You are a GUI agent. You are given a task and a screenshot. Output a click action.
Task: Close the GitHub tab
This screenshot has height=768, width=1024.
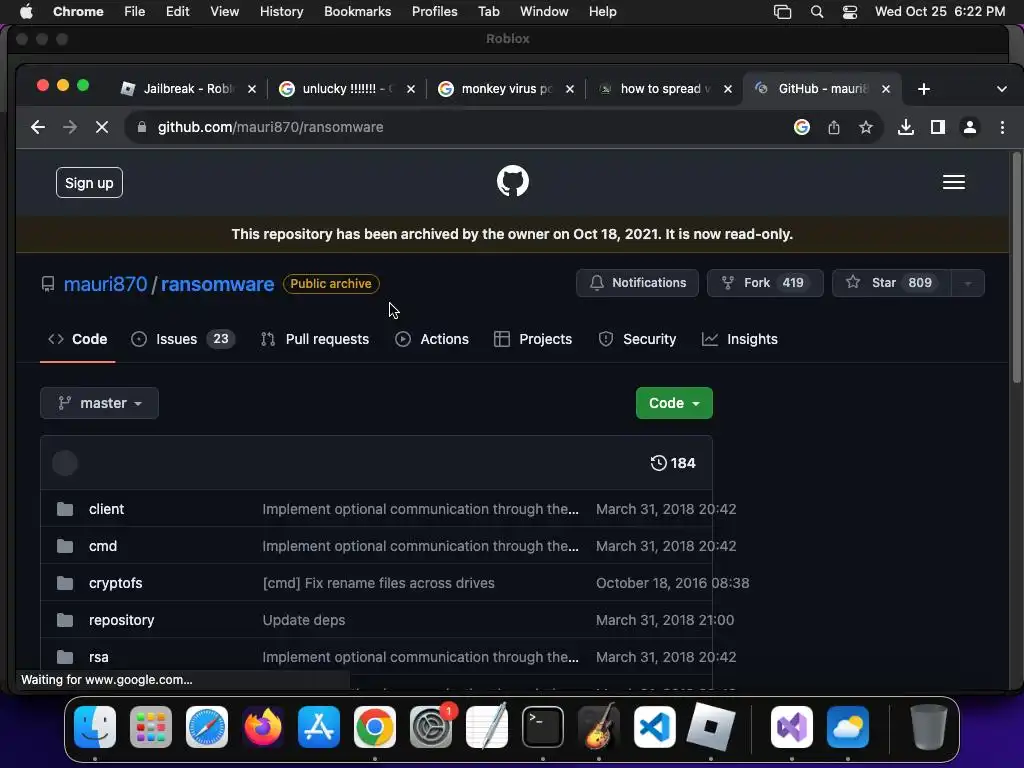click(x=886, y=89)
